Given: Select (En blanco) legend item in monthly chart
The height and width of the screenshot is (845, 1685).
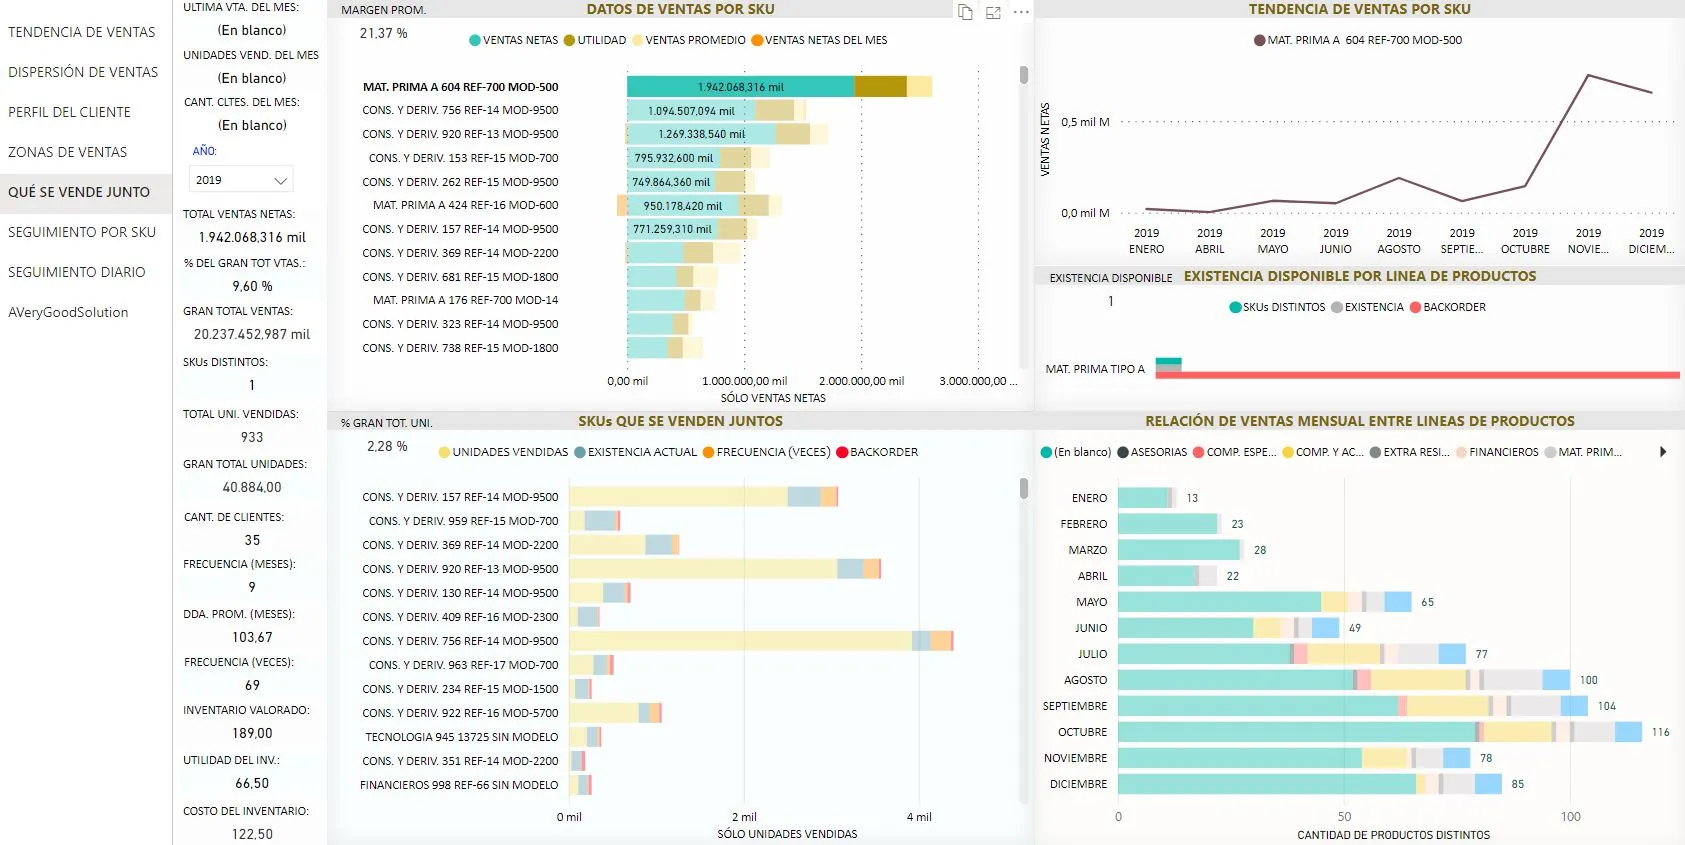Looking at the screenshot, I should (x=1076, y=452).
